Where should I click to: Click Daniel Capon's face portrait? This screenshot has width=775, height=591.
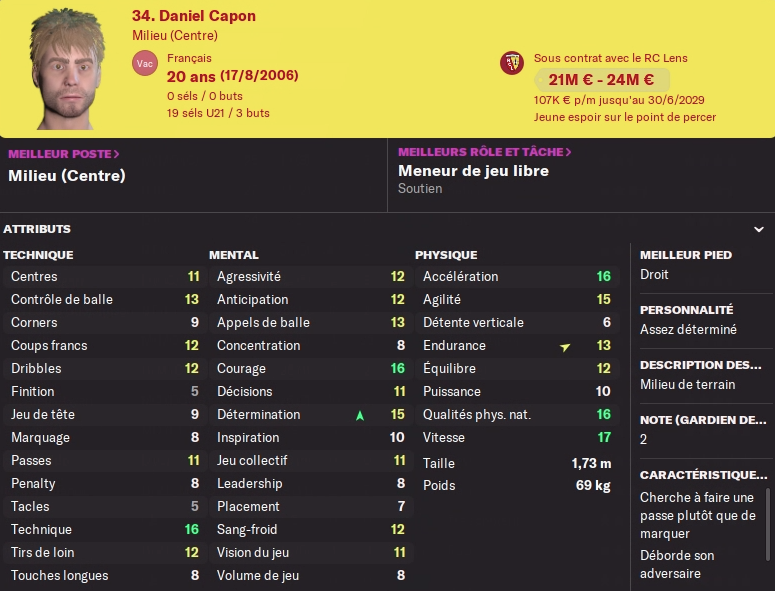(x=69, y=69)
